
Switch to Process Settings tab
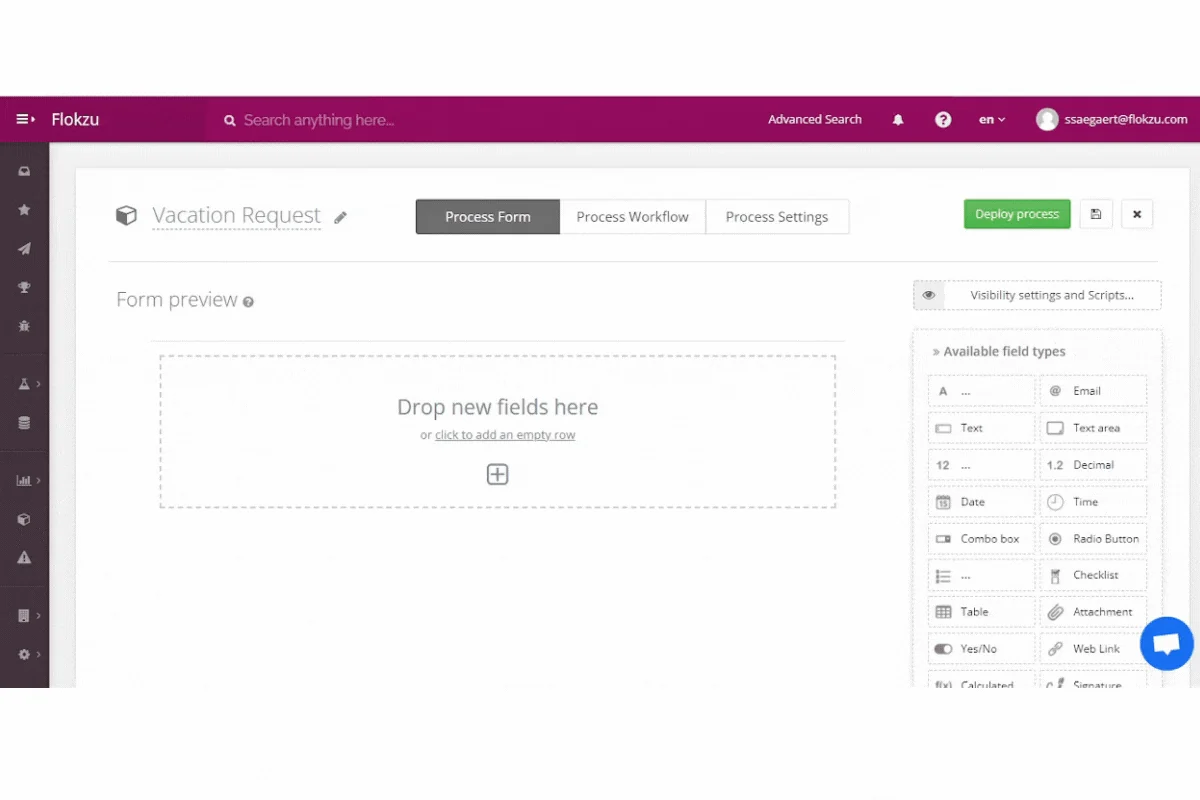point(777,217)
